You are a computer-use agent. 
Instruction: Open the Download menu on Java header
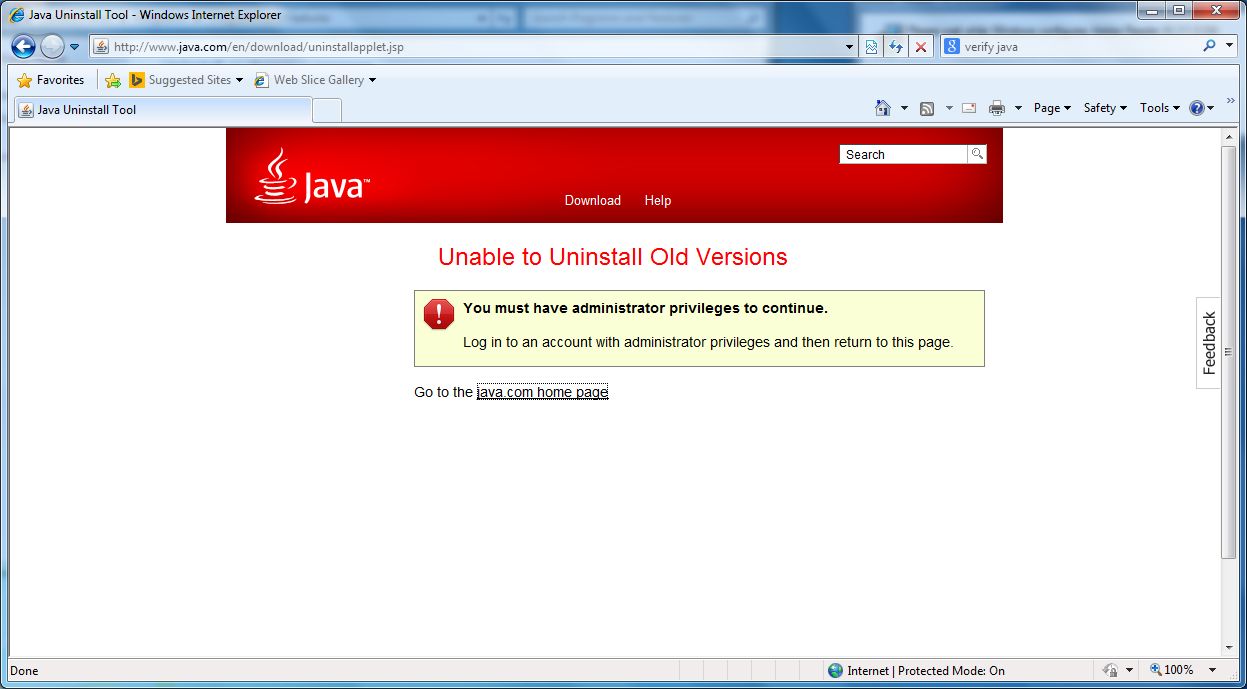pyautogui.click(x=592, y=200)
